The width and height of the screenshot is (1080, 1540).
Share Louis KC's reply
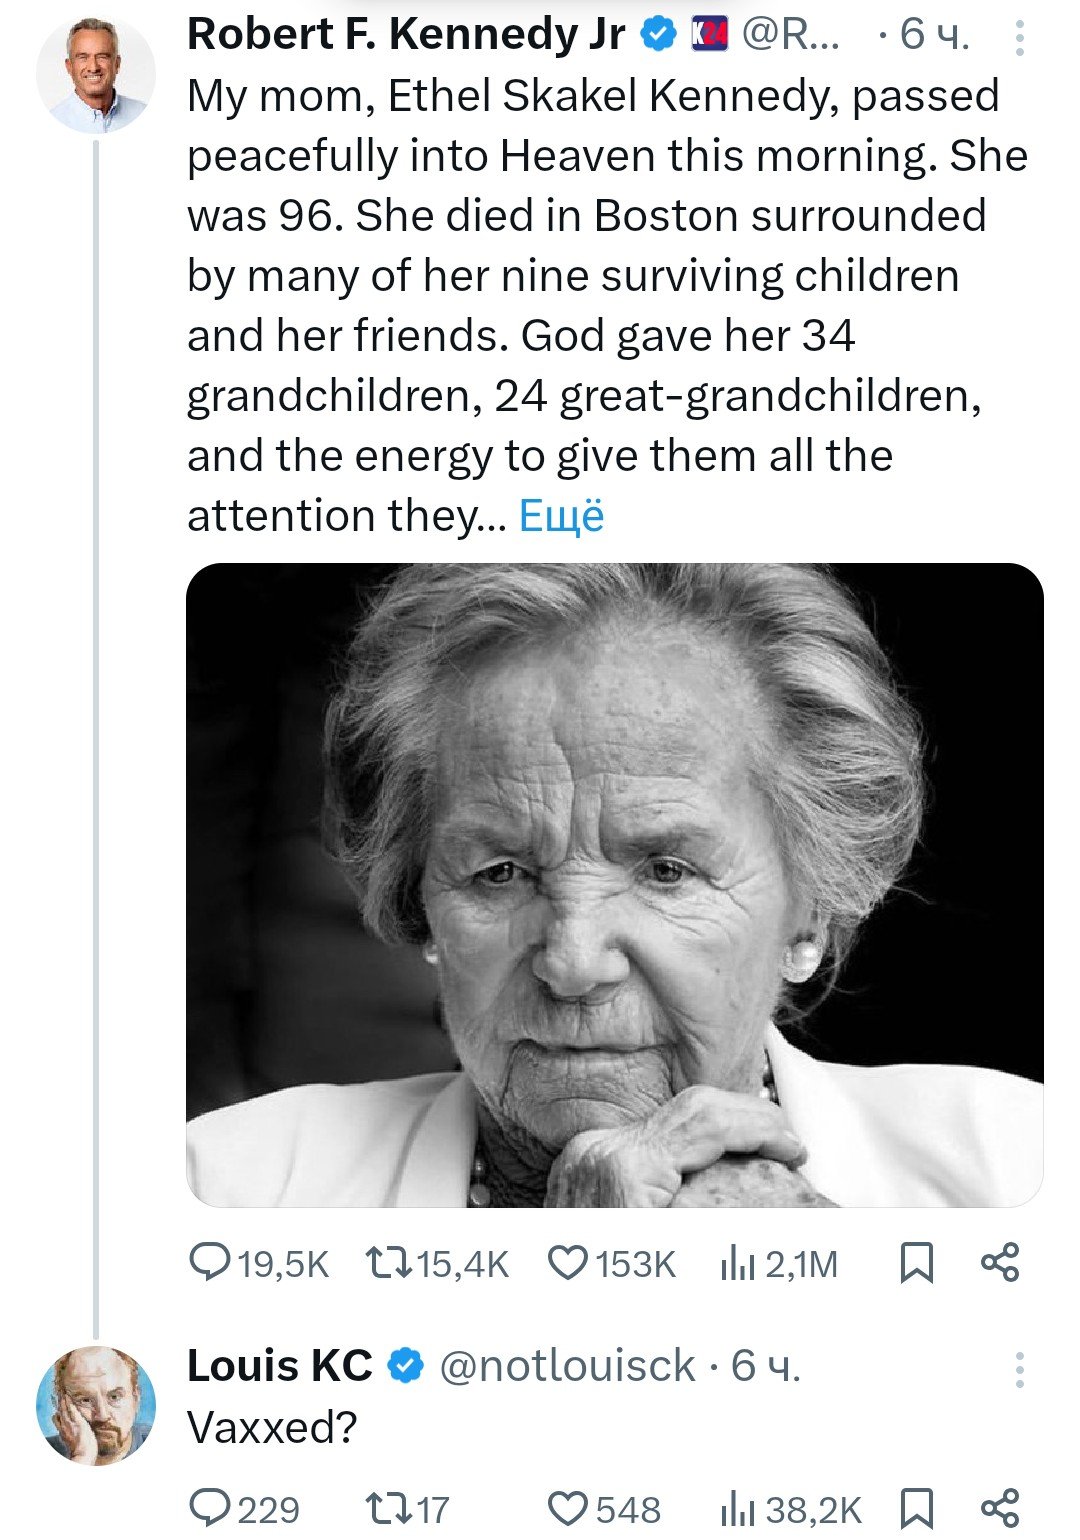[1000, 1508]
